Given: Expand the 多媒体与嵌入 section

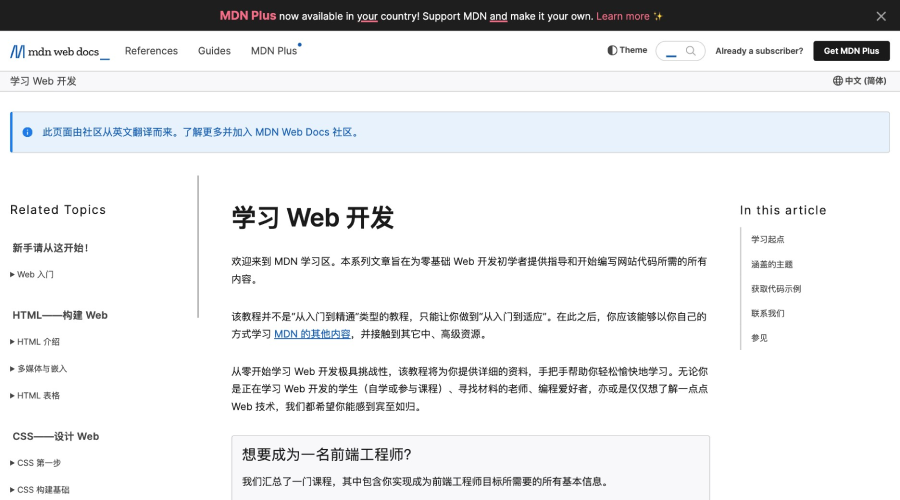Looking at the screenshot, I should (x=38, y=369).
